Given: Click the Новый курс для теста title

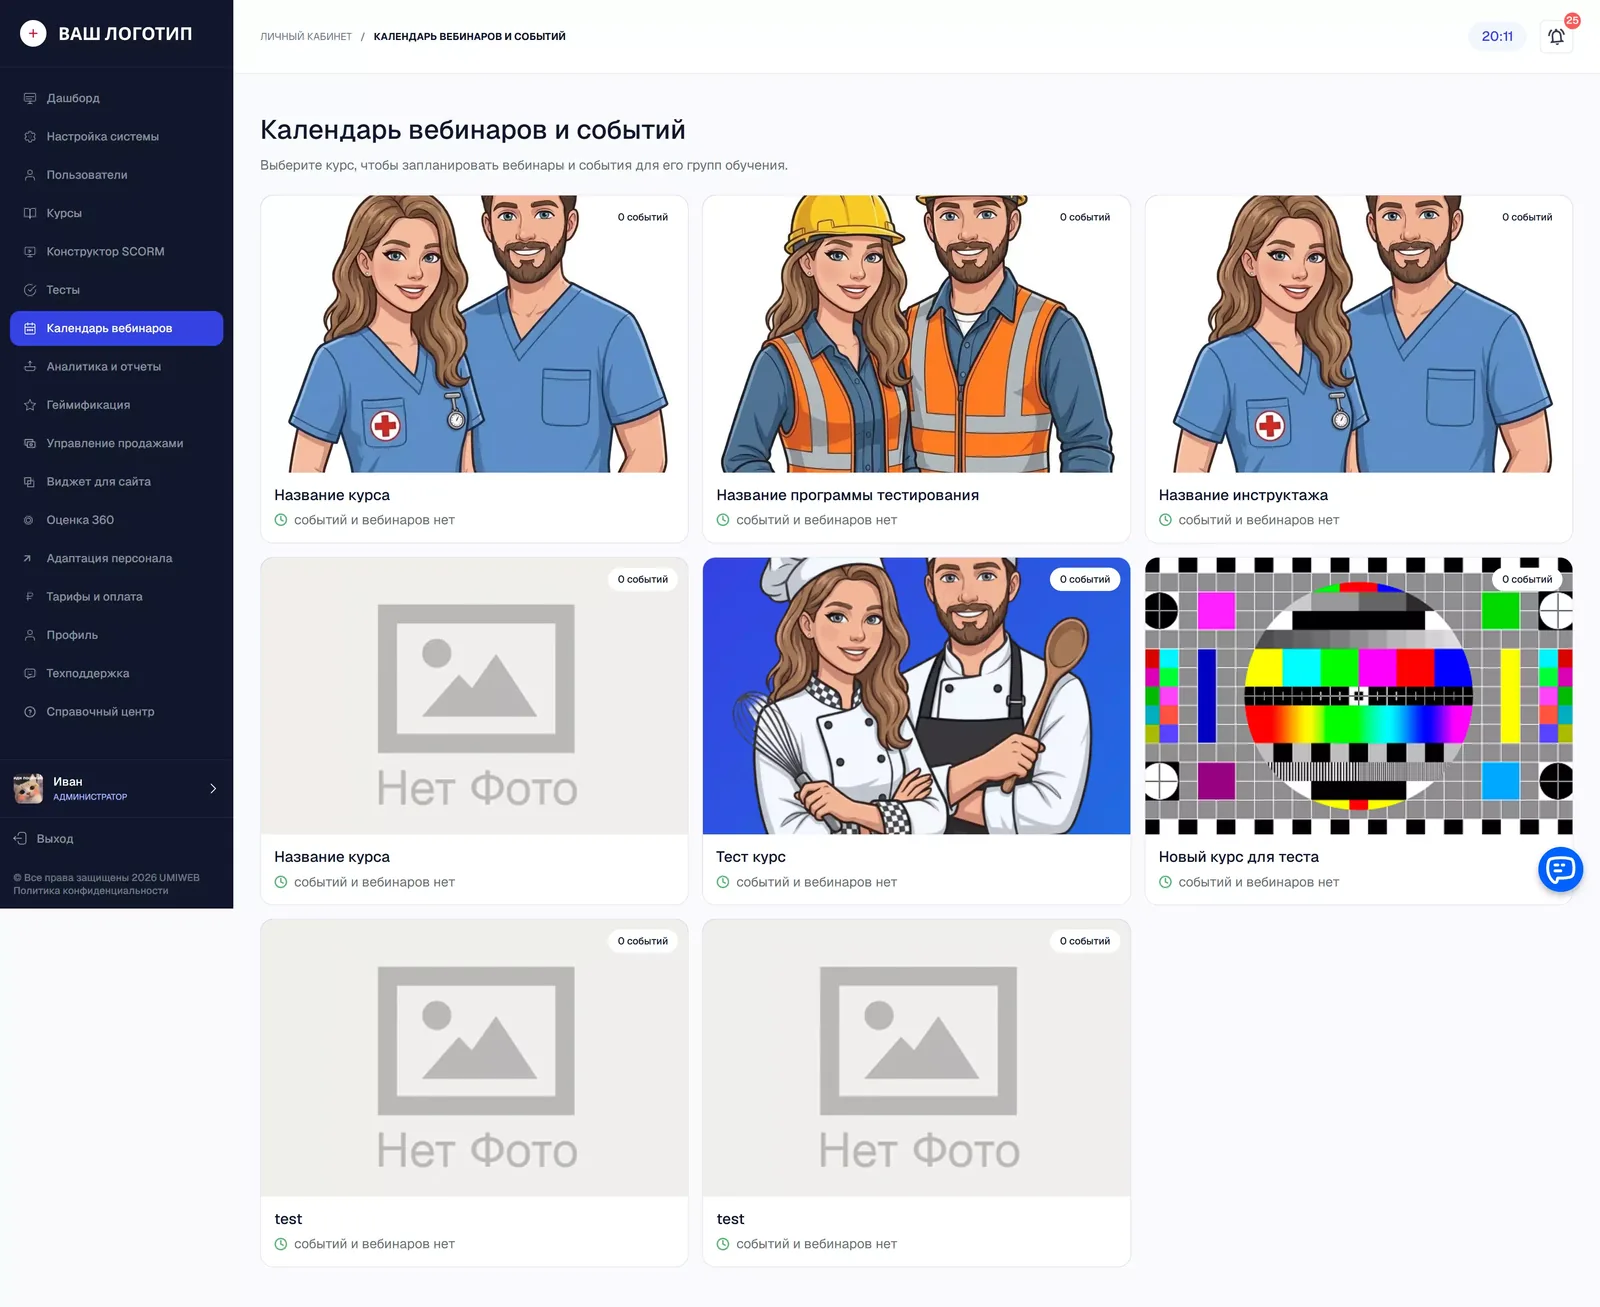Looking at the screenshot, I should [1238, 857].
